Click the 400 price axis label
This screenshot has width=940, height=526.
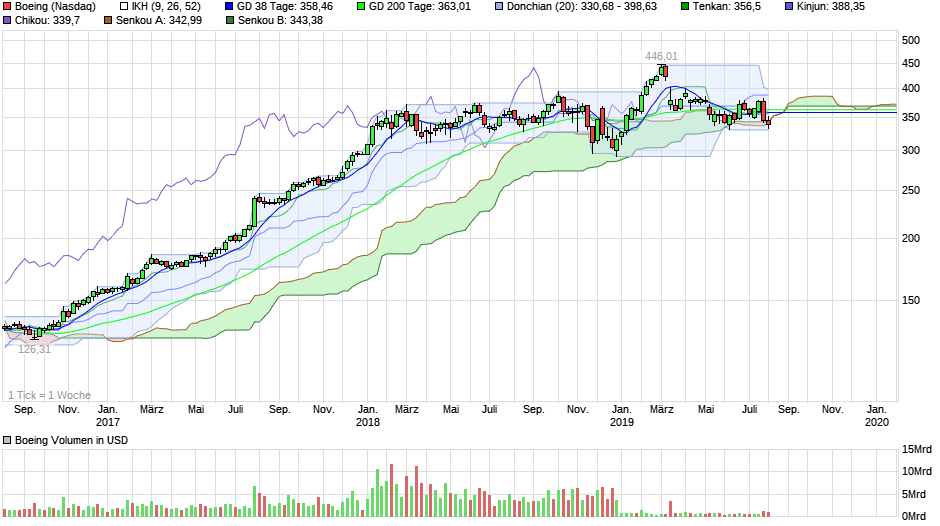911,89
